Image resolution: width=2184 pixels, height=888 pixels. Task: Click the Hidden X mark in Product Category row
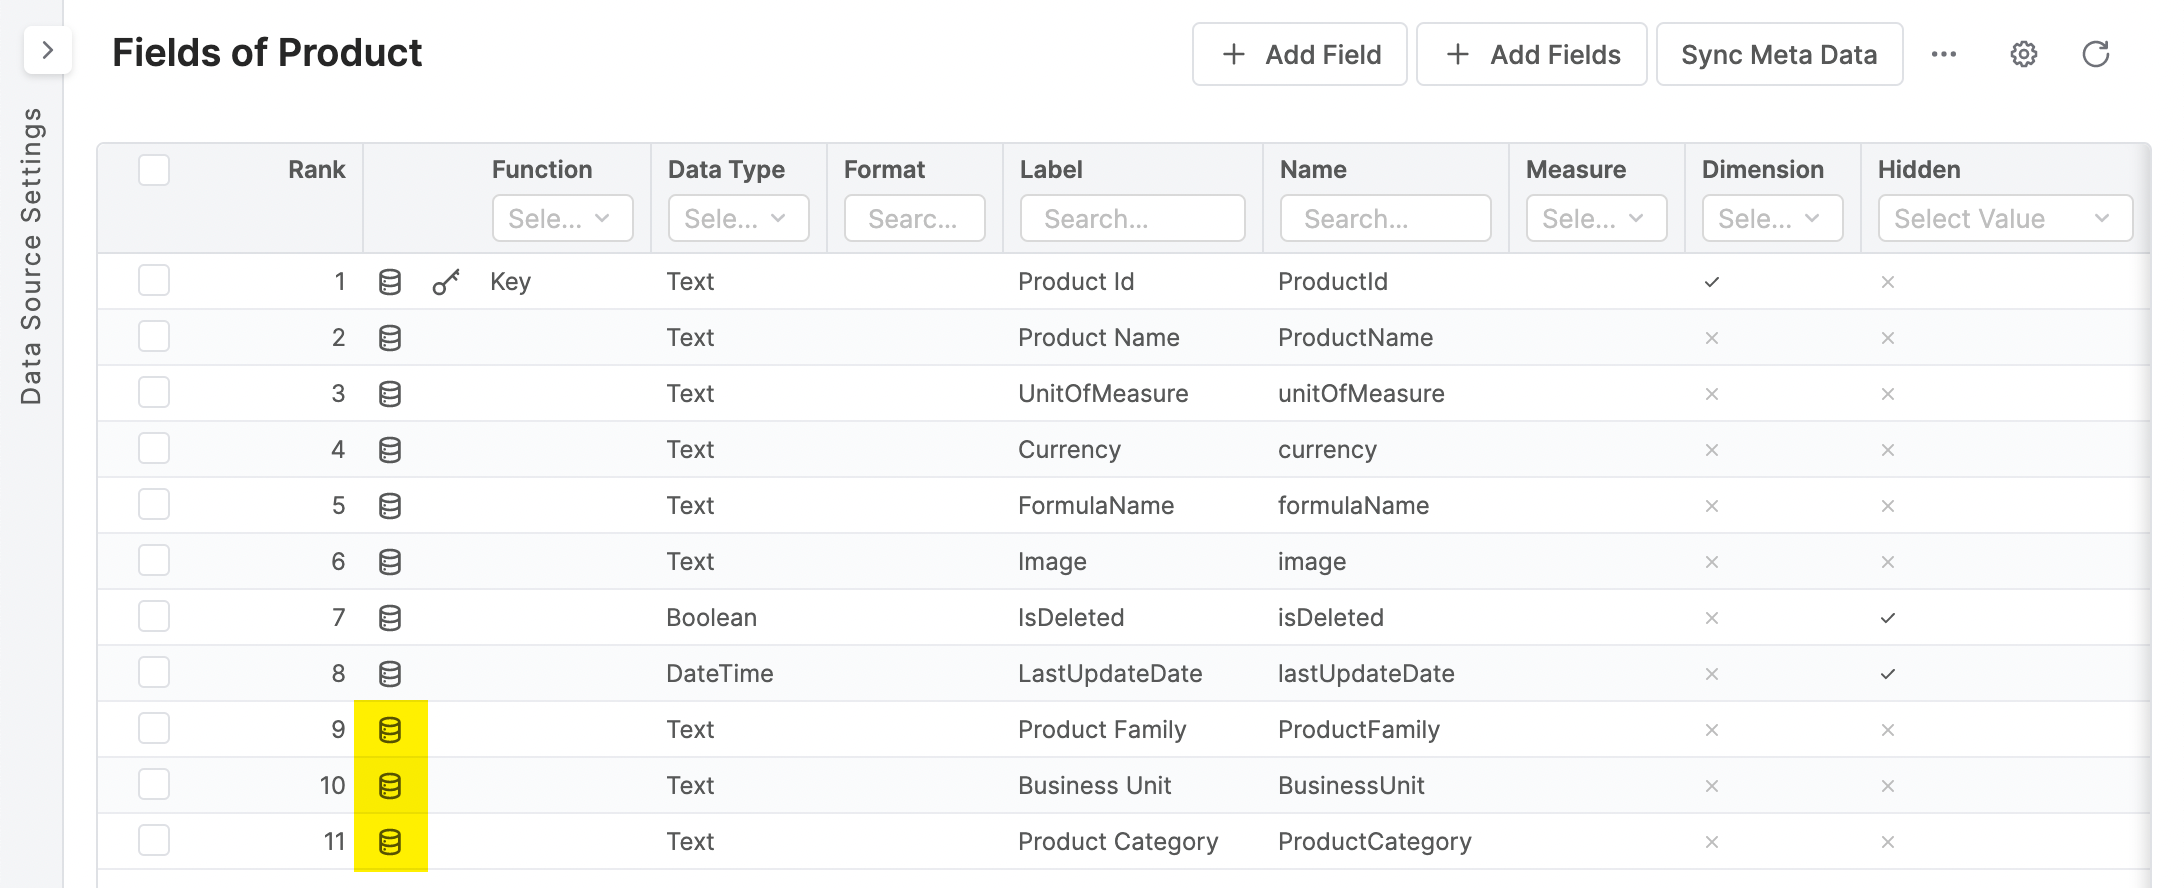coord(1888,842)
